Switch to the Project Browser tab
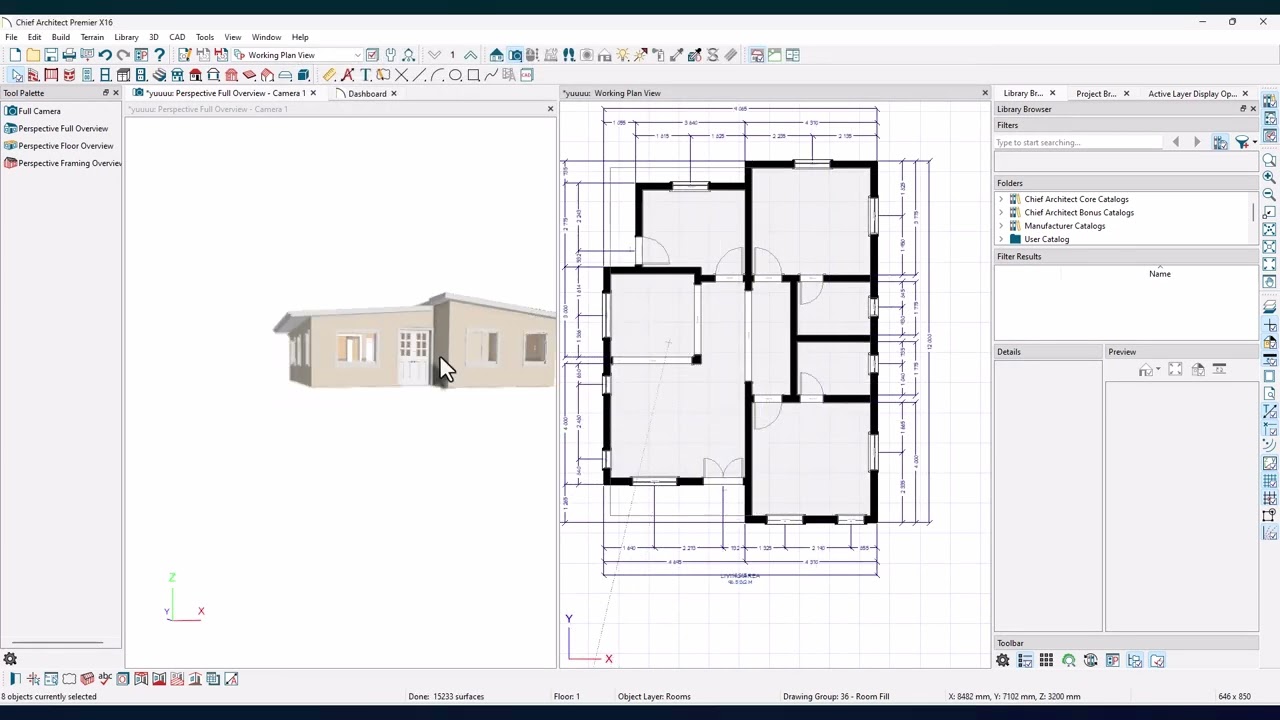The height and width of the screenshot is (720, 1280). coord(1096,93)
